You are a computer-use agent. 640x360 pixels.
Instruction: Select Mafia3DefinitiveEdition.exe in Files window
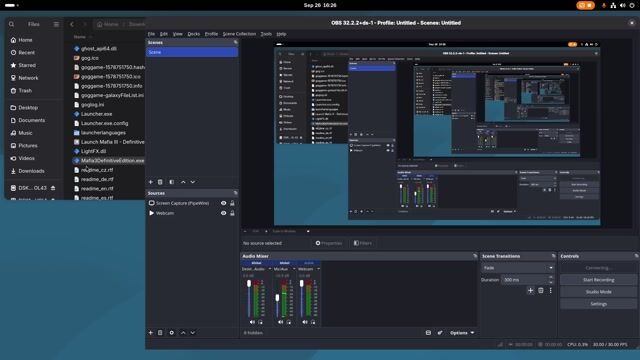109,160
